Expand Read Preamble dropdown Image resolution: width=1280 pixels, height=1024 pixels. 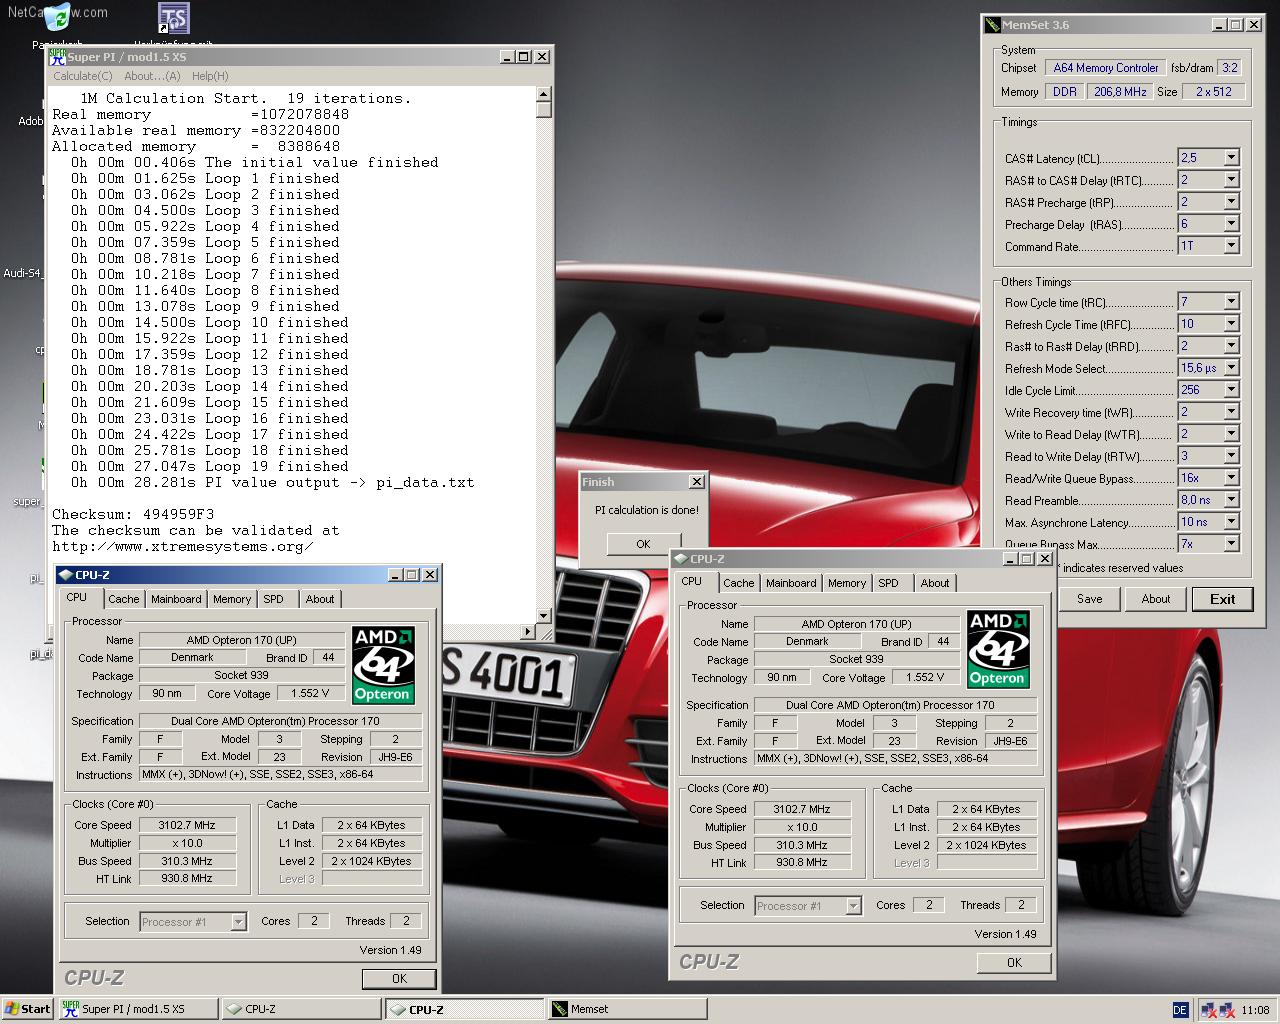(1231, 500)
